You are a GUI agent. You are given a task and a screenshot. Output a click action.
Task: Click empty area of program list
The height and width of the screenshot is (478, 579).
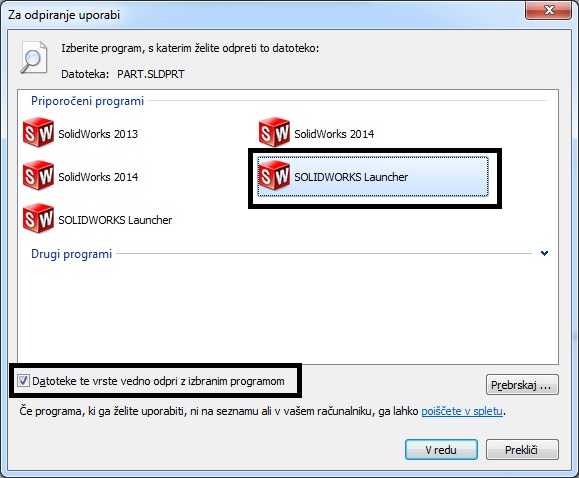click(288, 310)
